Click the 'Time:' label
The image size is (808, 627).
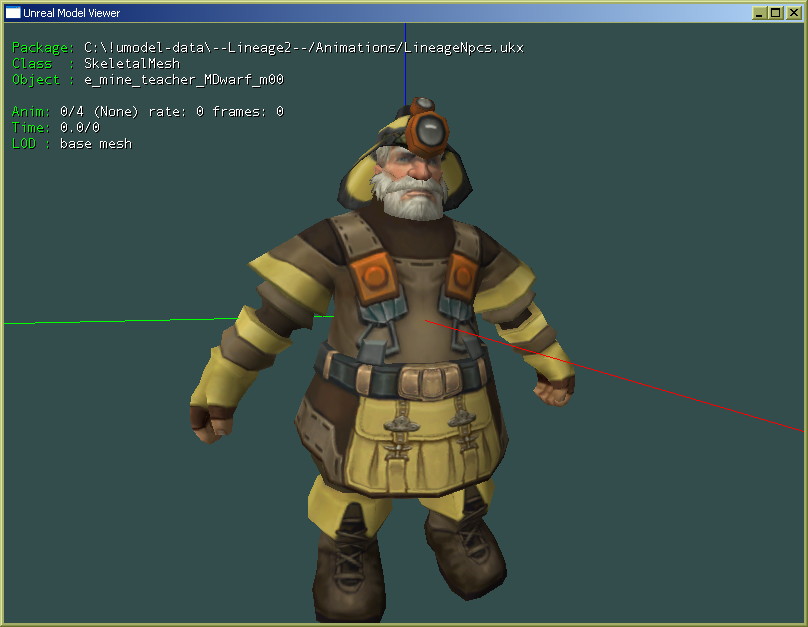(31, 128)
